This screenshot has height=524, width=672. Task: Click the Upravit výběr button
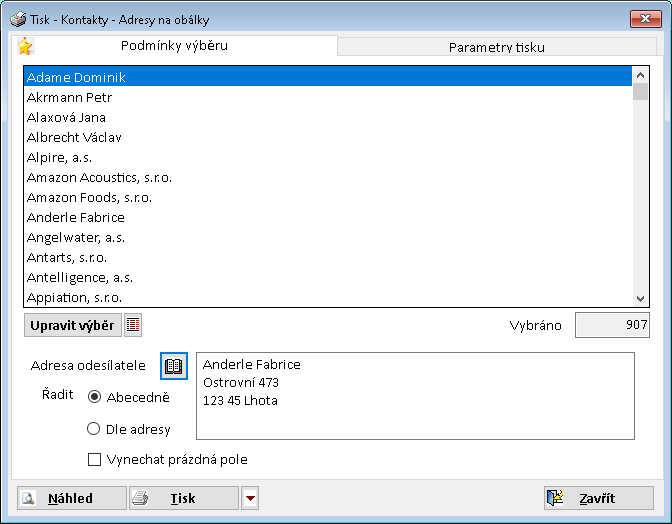click(72, 325)
